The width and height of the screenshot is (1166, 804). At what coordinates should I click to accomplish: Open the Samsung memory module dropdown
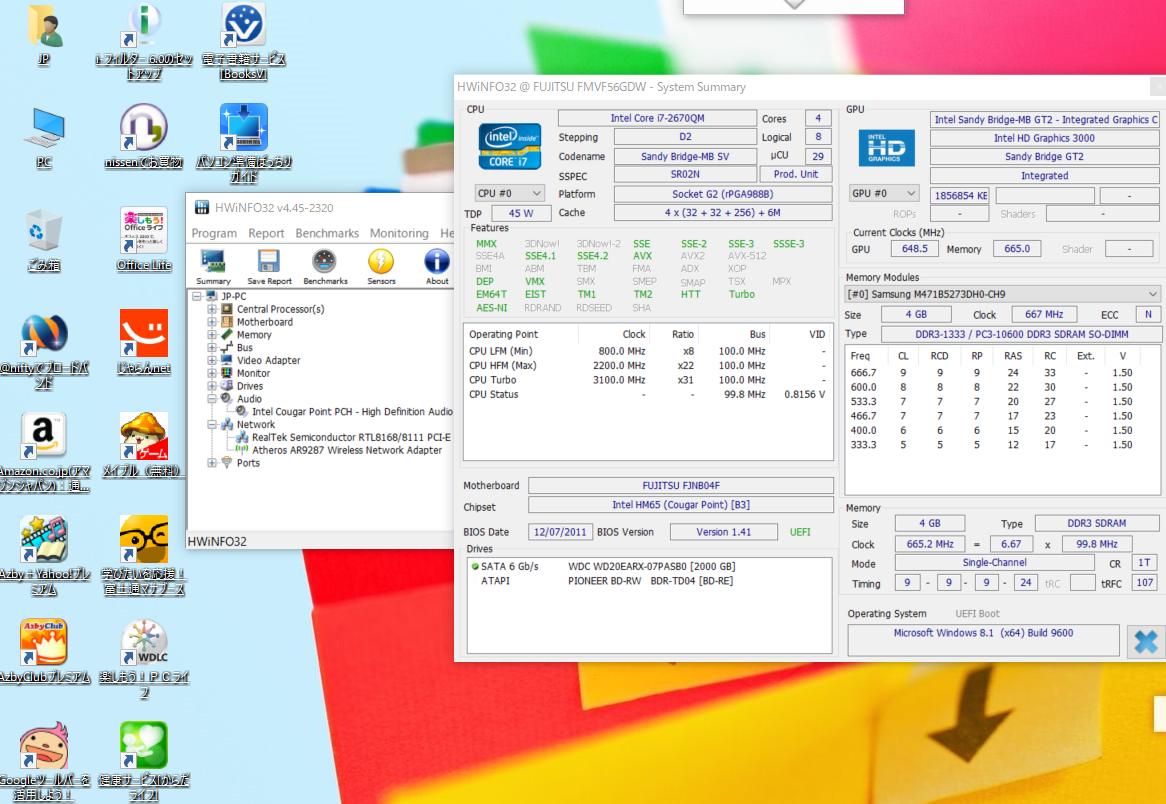1002,294
